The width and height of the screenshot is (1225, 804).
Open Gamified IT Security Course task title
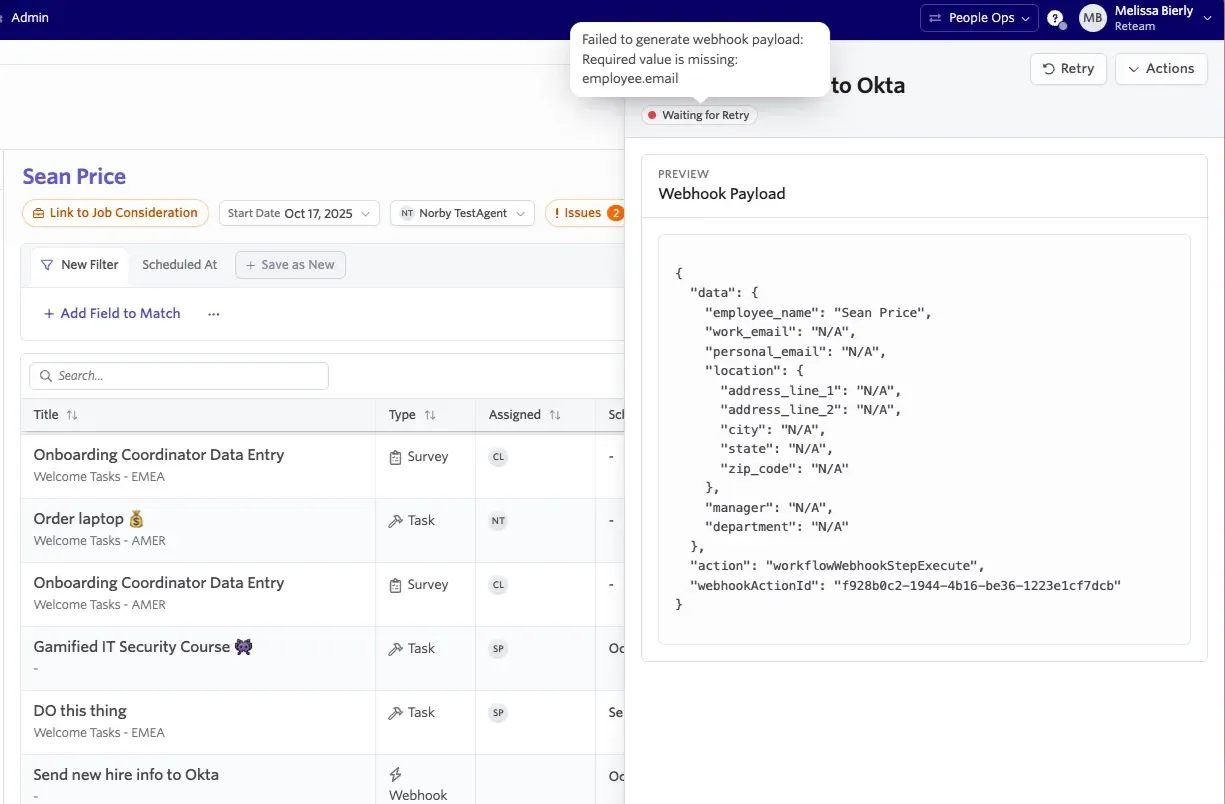pyautogui.click(x=143, y=647)
